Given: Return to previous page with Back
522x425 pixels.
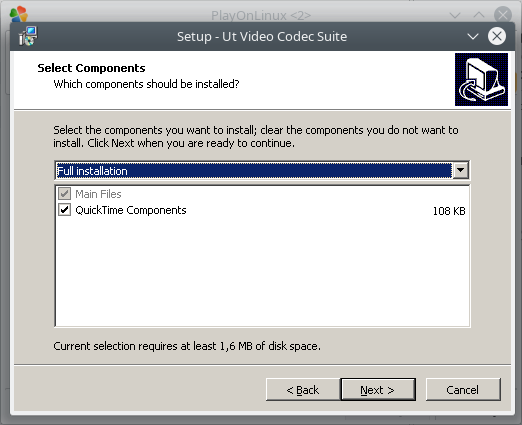Looking at the screenshot, I should (303, 389).
